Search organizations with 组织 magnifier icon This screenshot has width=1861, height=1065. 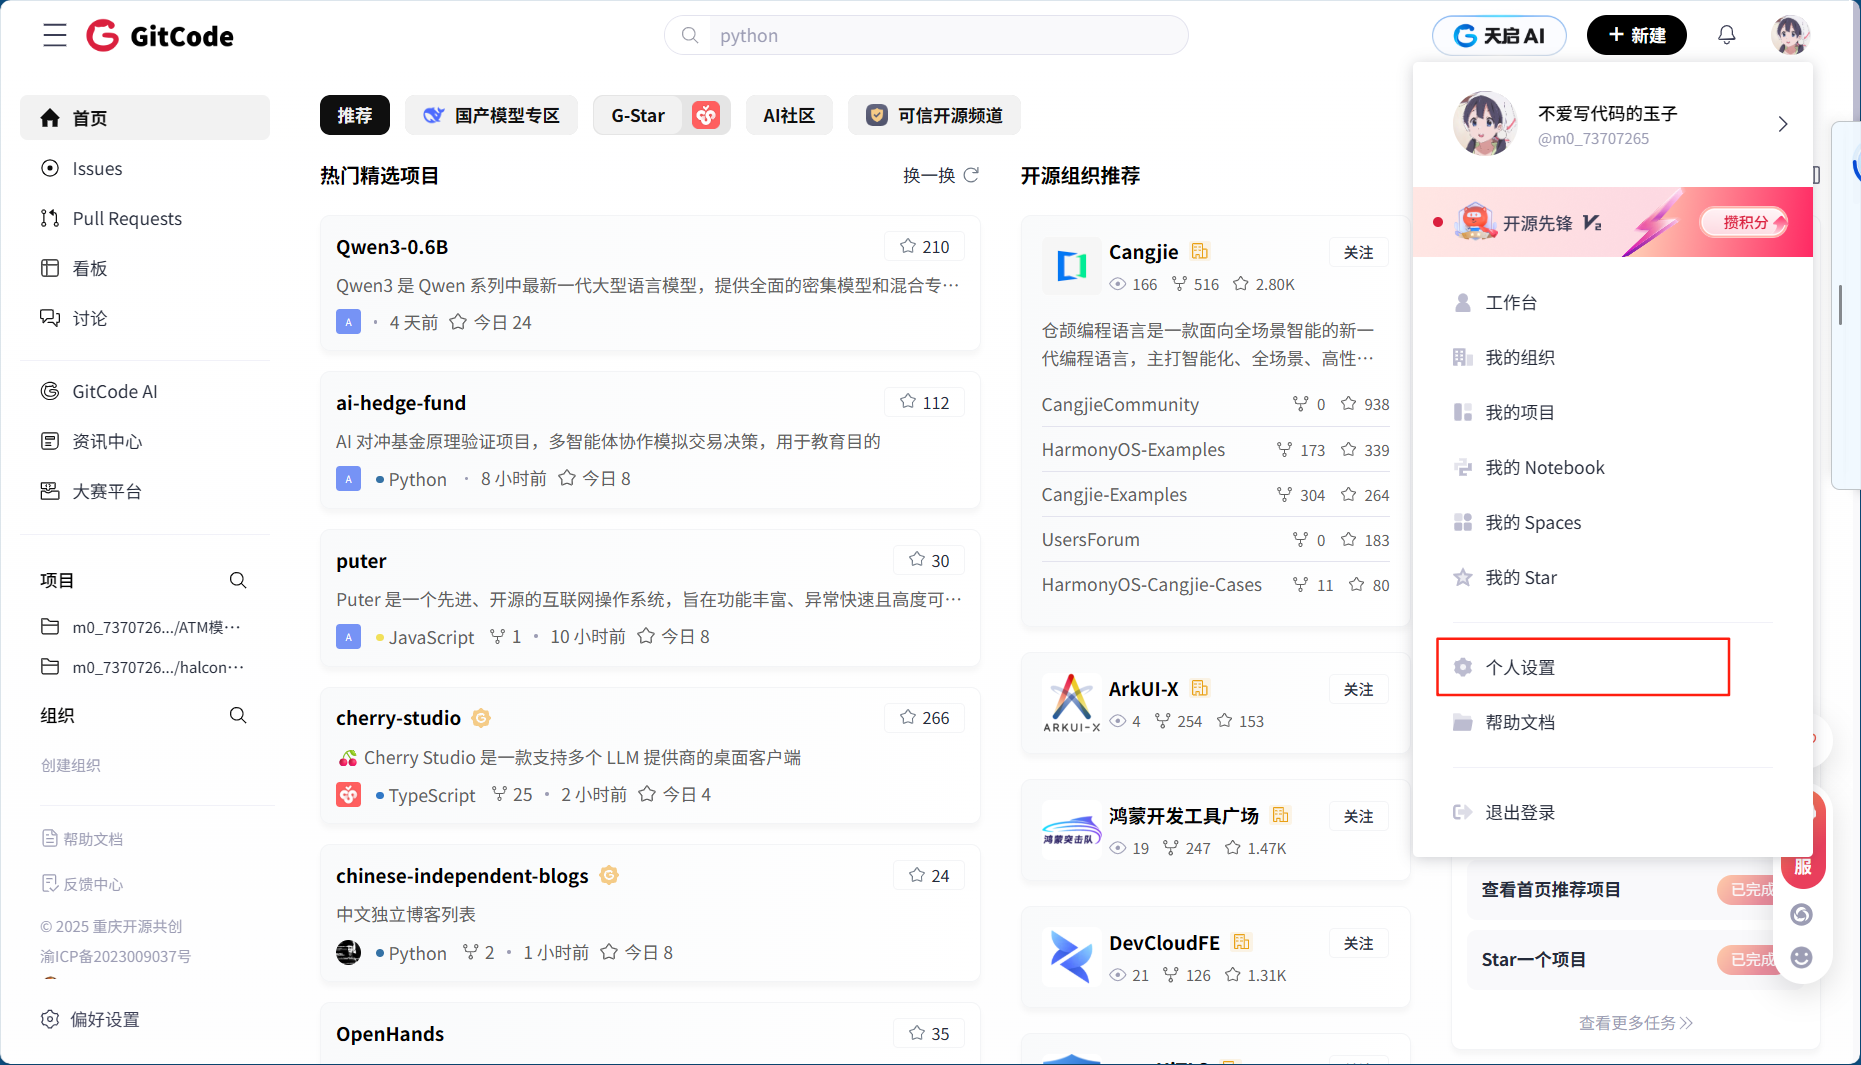pos(238,715)
